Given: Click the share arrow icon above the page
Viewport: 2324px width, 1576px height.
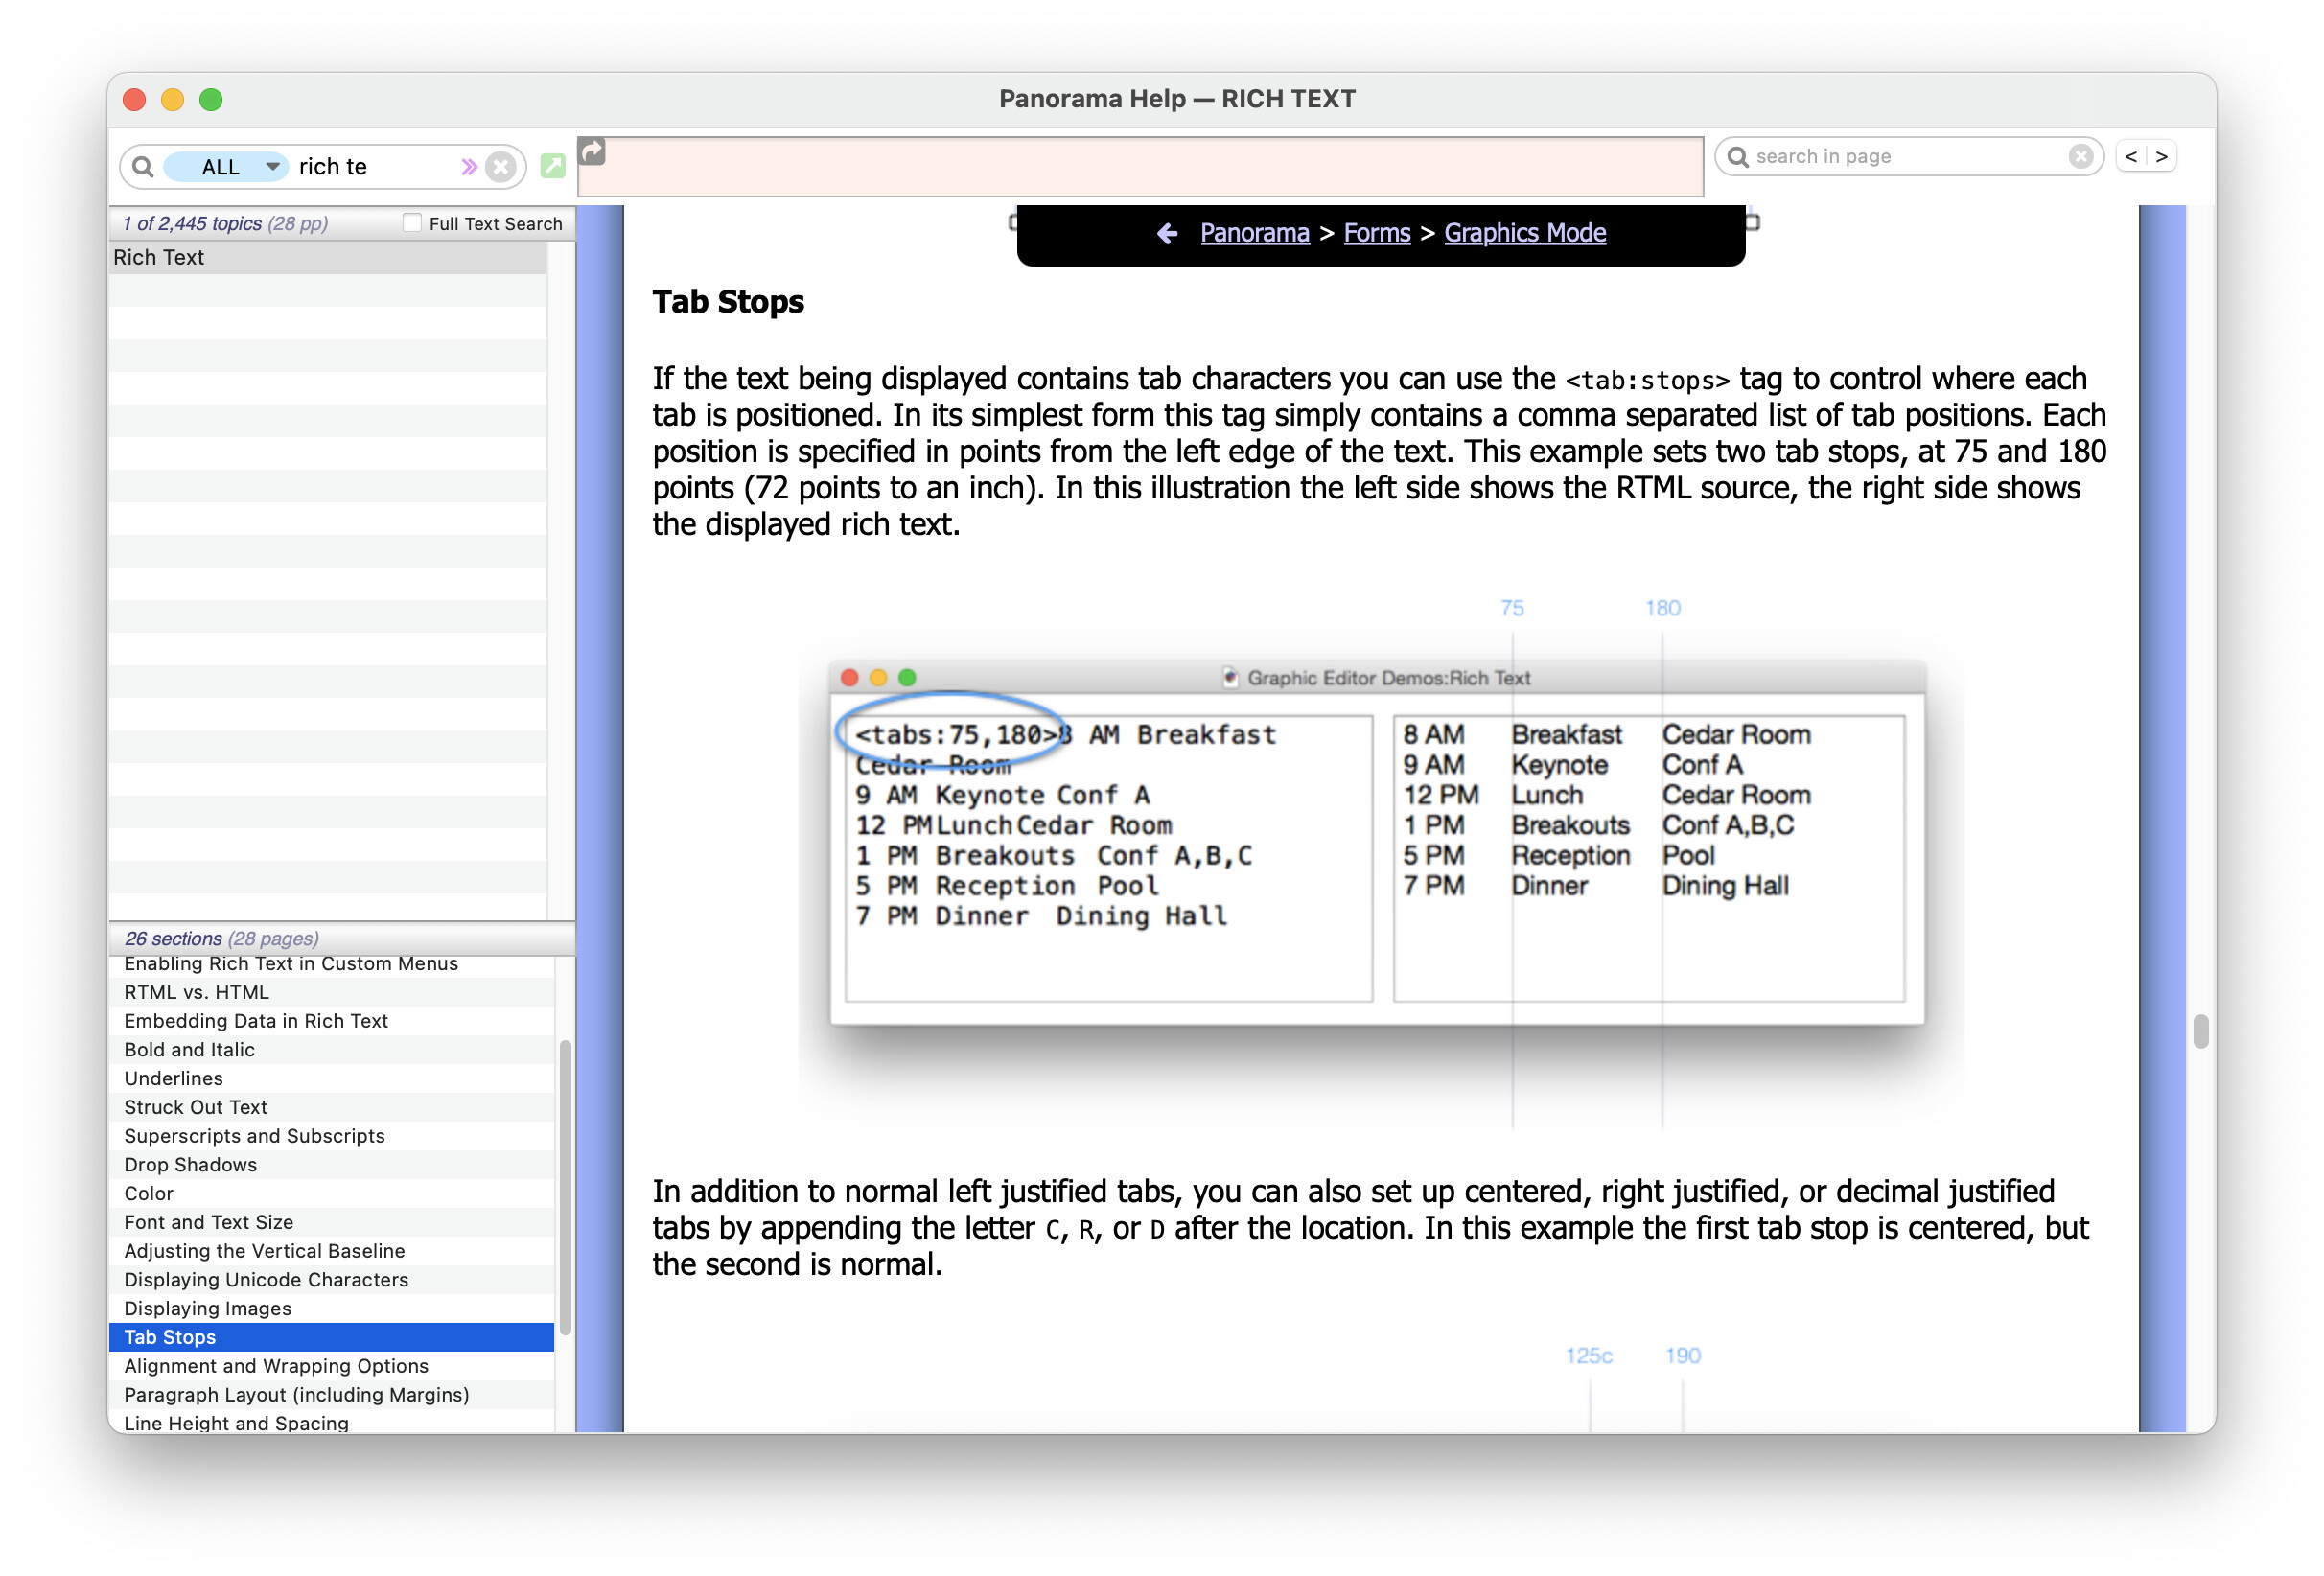Looking at the screenshot, I should point(592,151).
